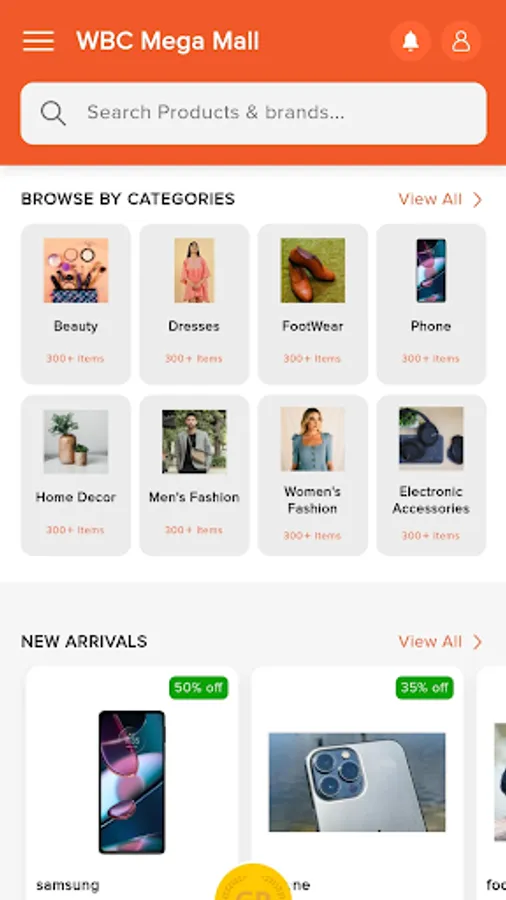This screenshot has height=900, width=506.
Task: Select the Dresses category card
Action: click(194, 304)
